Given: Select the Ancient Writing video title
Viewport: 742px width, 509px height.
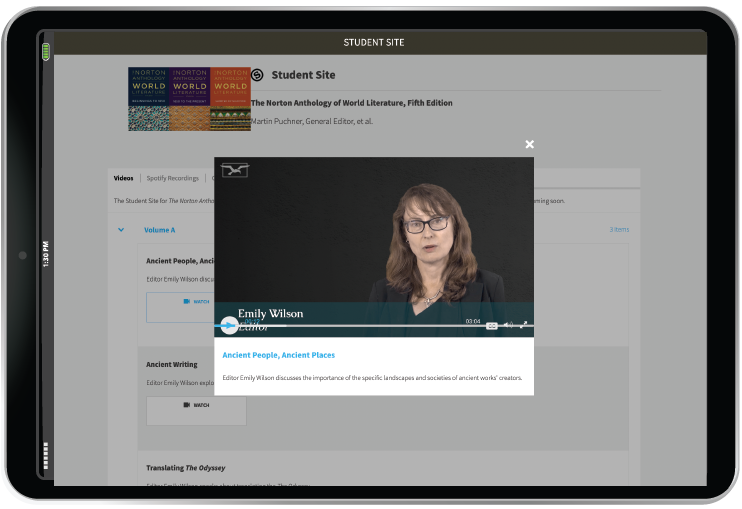Looking at the screenshot, I should [x=172, y=365].
